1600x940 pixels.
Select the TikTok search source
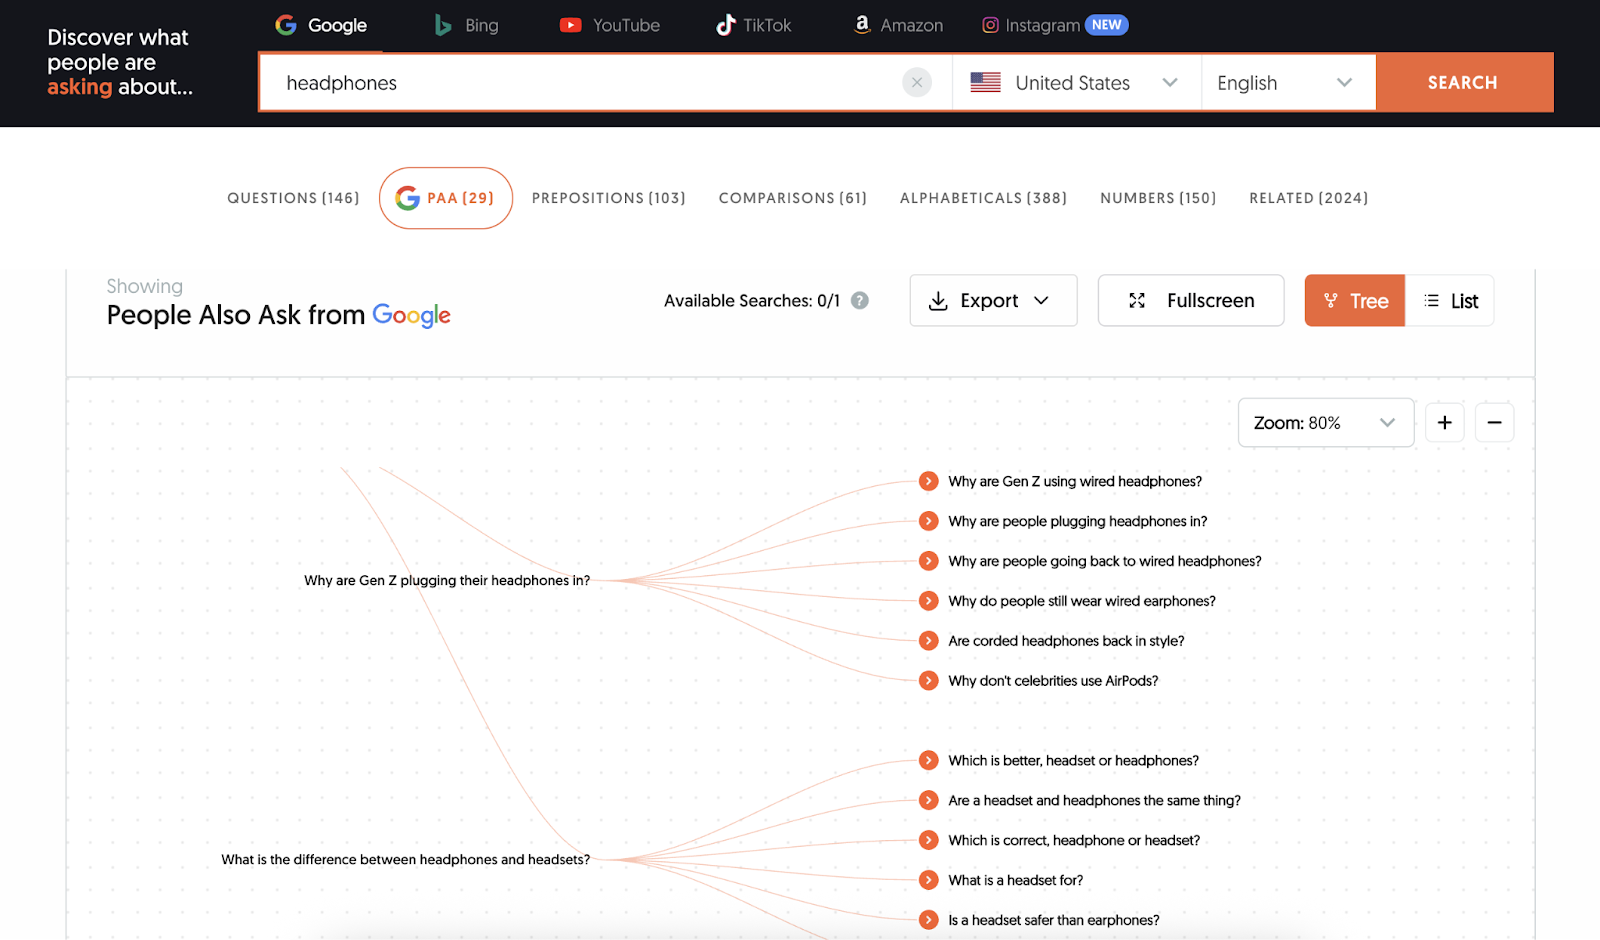[x=753, y=24]
